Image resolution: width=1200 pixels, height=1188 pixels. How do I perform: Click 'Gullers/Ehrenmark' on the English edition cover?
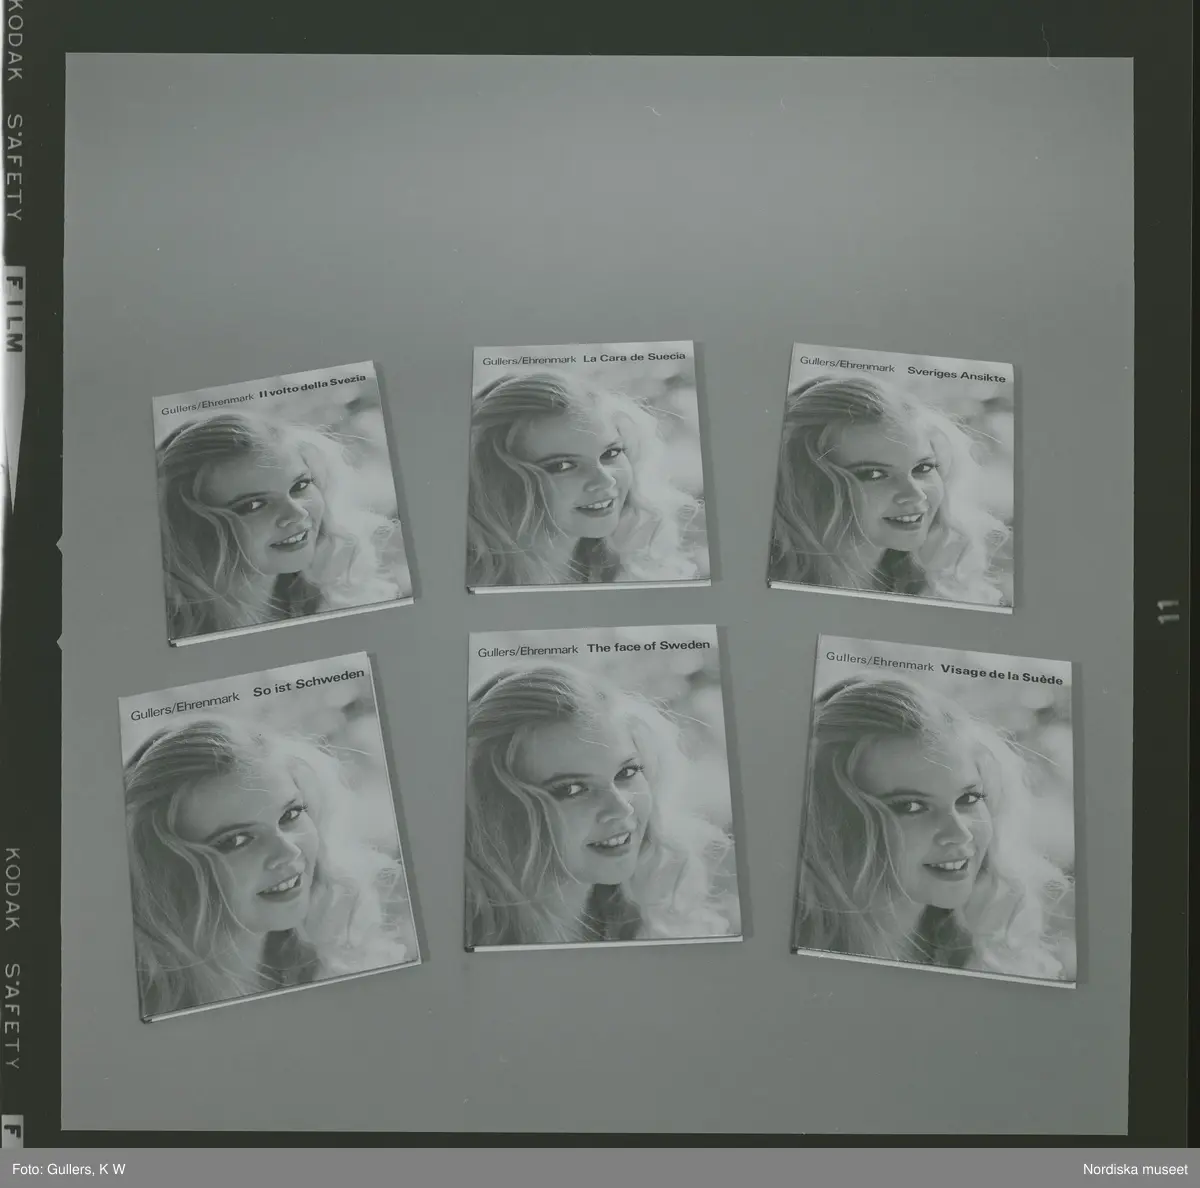coord(528,651)
